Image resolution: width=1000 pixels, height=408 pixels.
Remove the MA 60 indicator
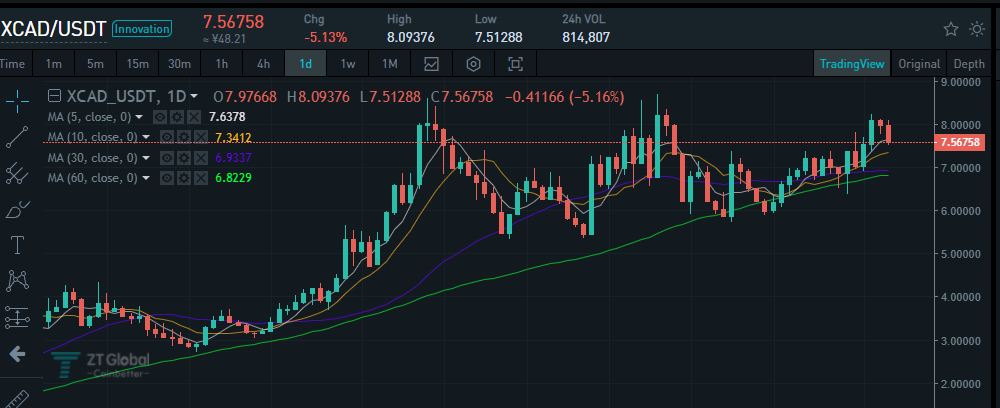pos(200,178)
